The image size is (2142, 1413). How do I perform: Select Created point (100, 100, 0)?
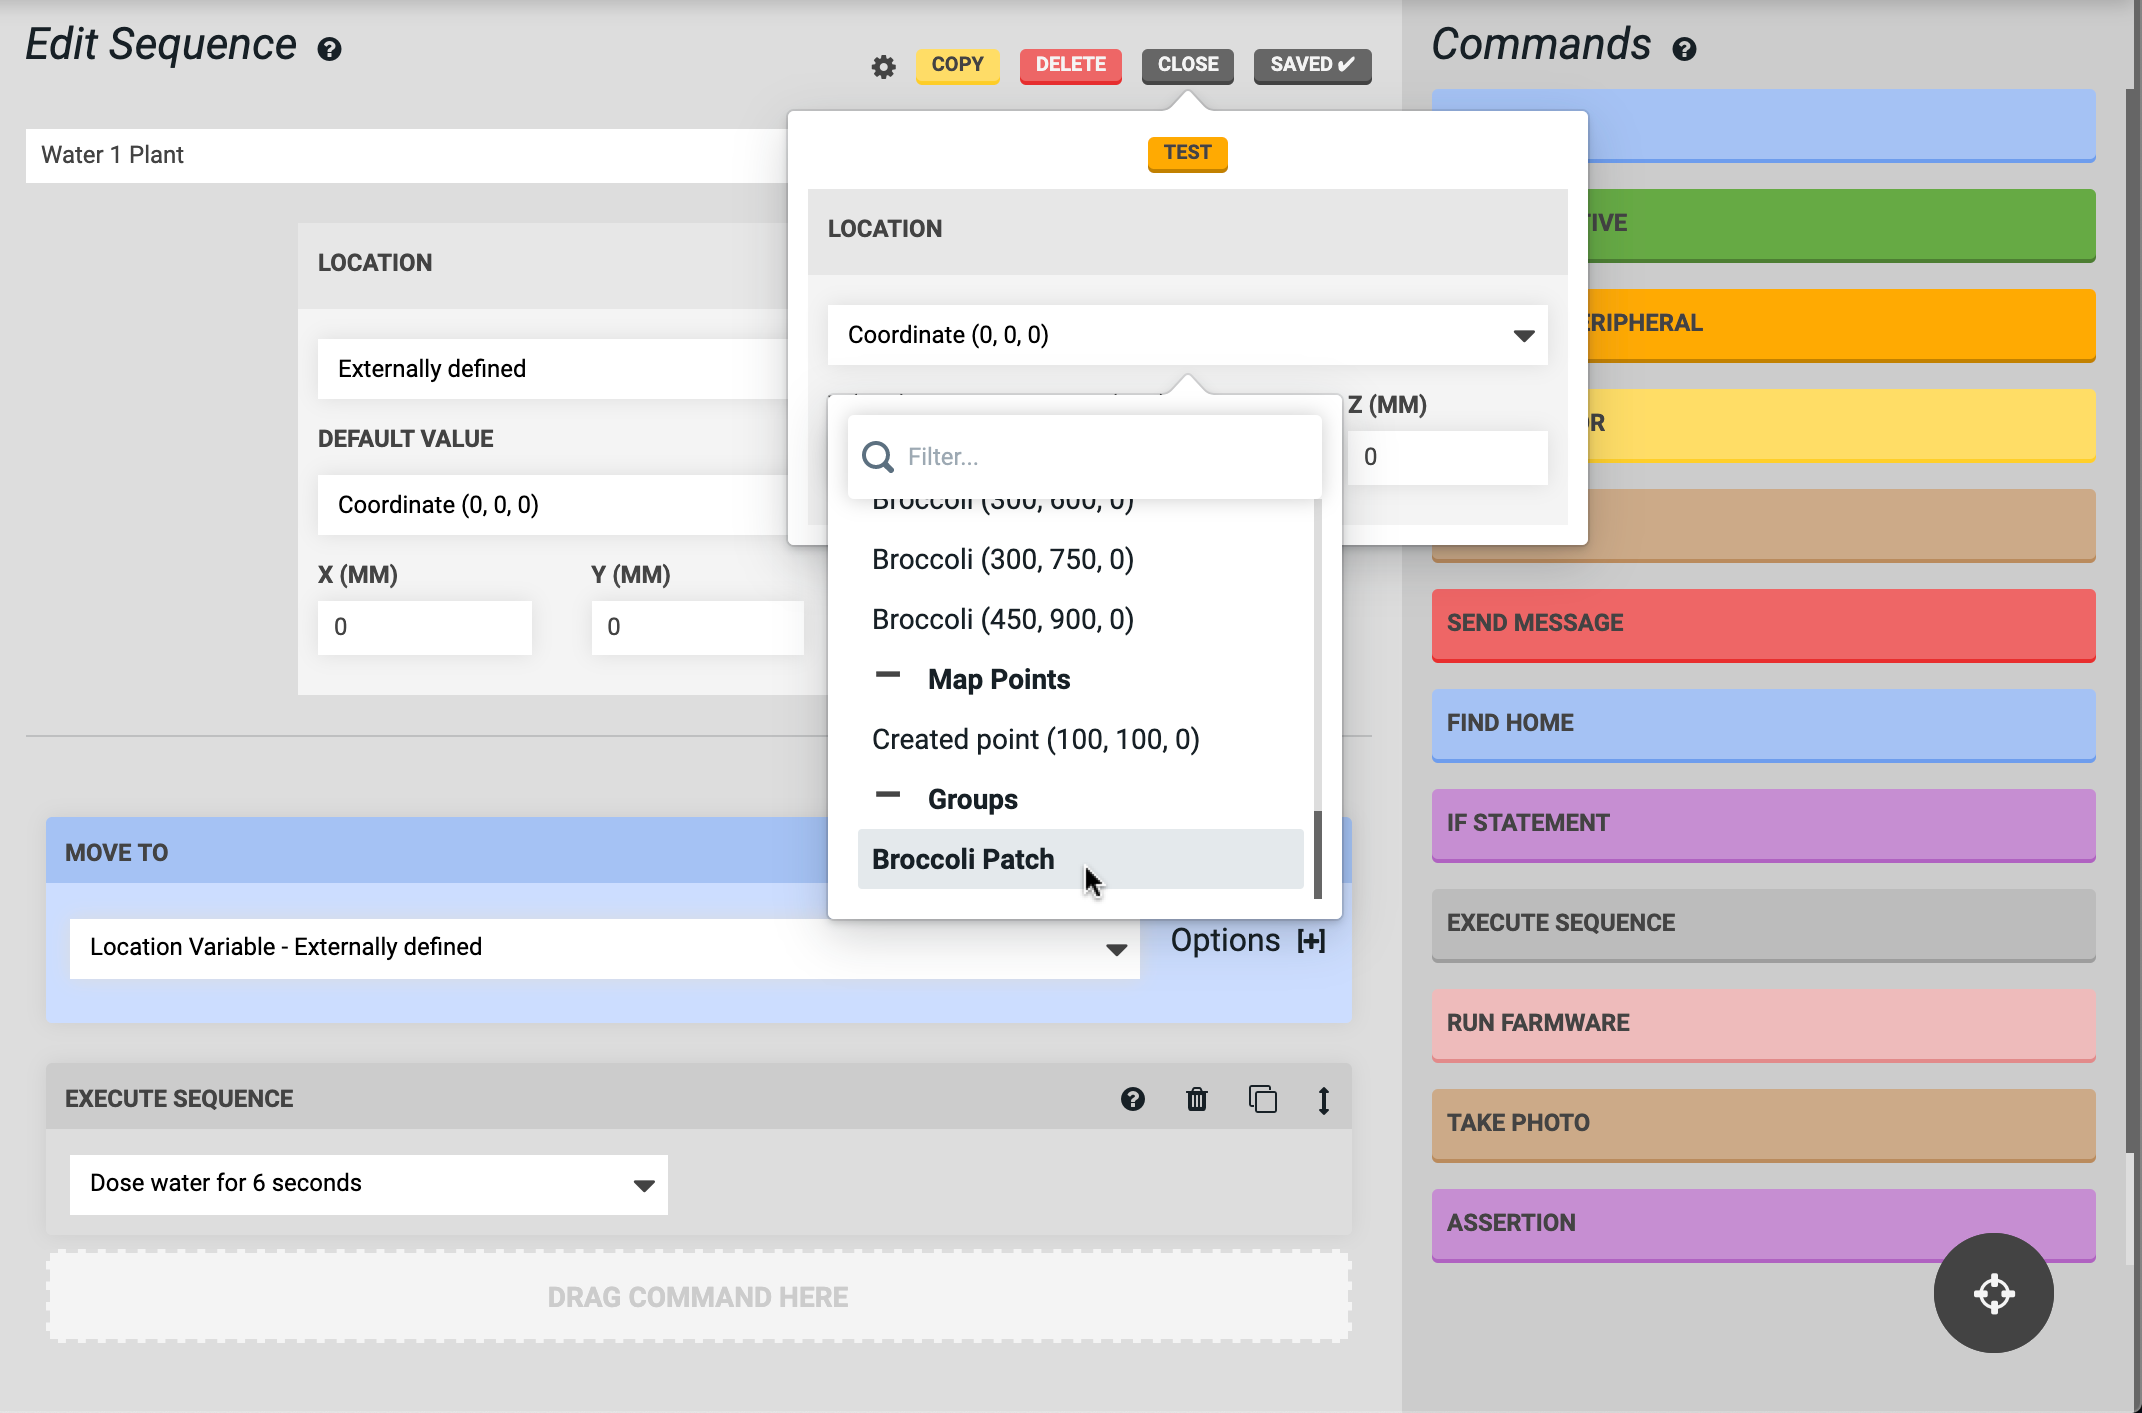[1035, 739]
